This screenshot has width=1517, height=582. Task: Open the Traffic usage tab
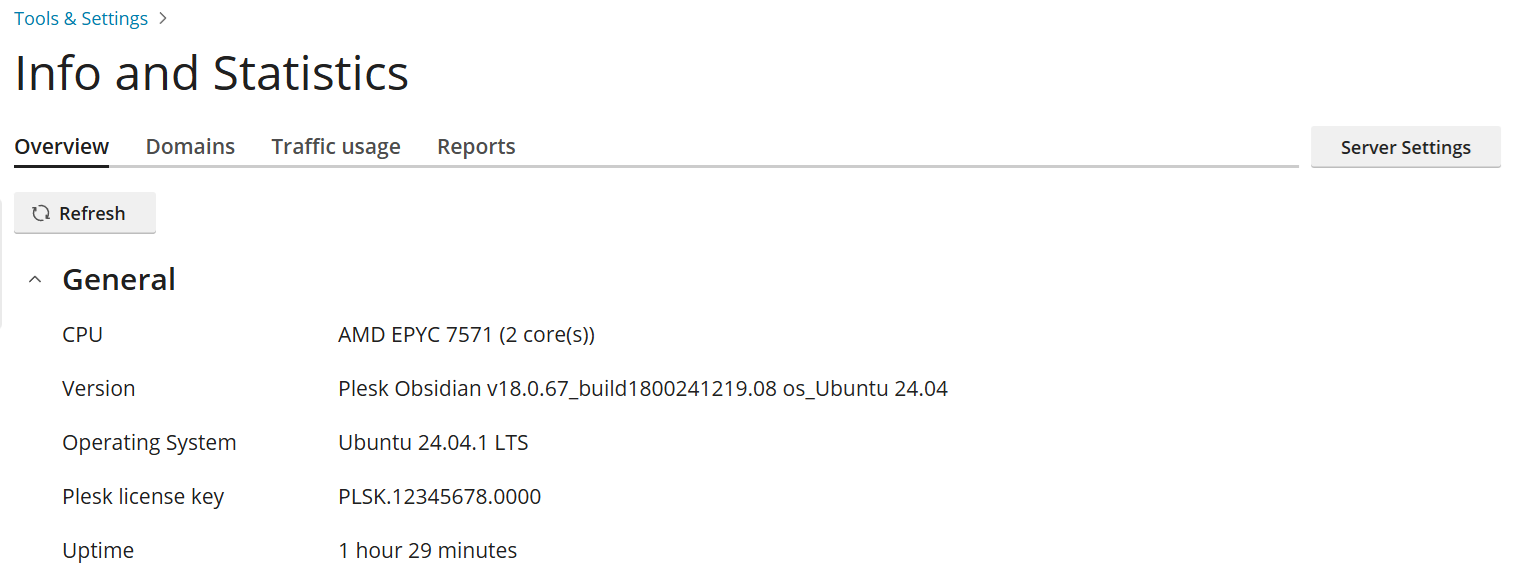point(336,147)
